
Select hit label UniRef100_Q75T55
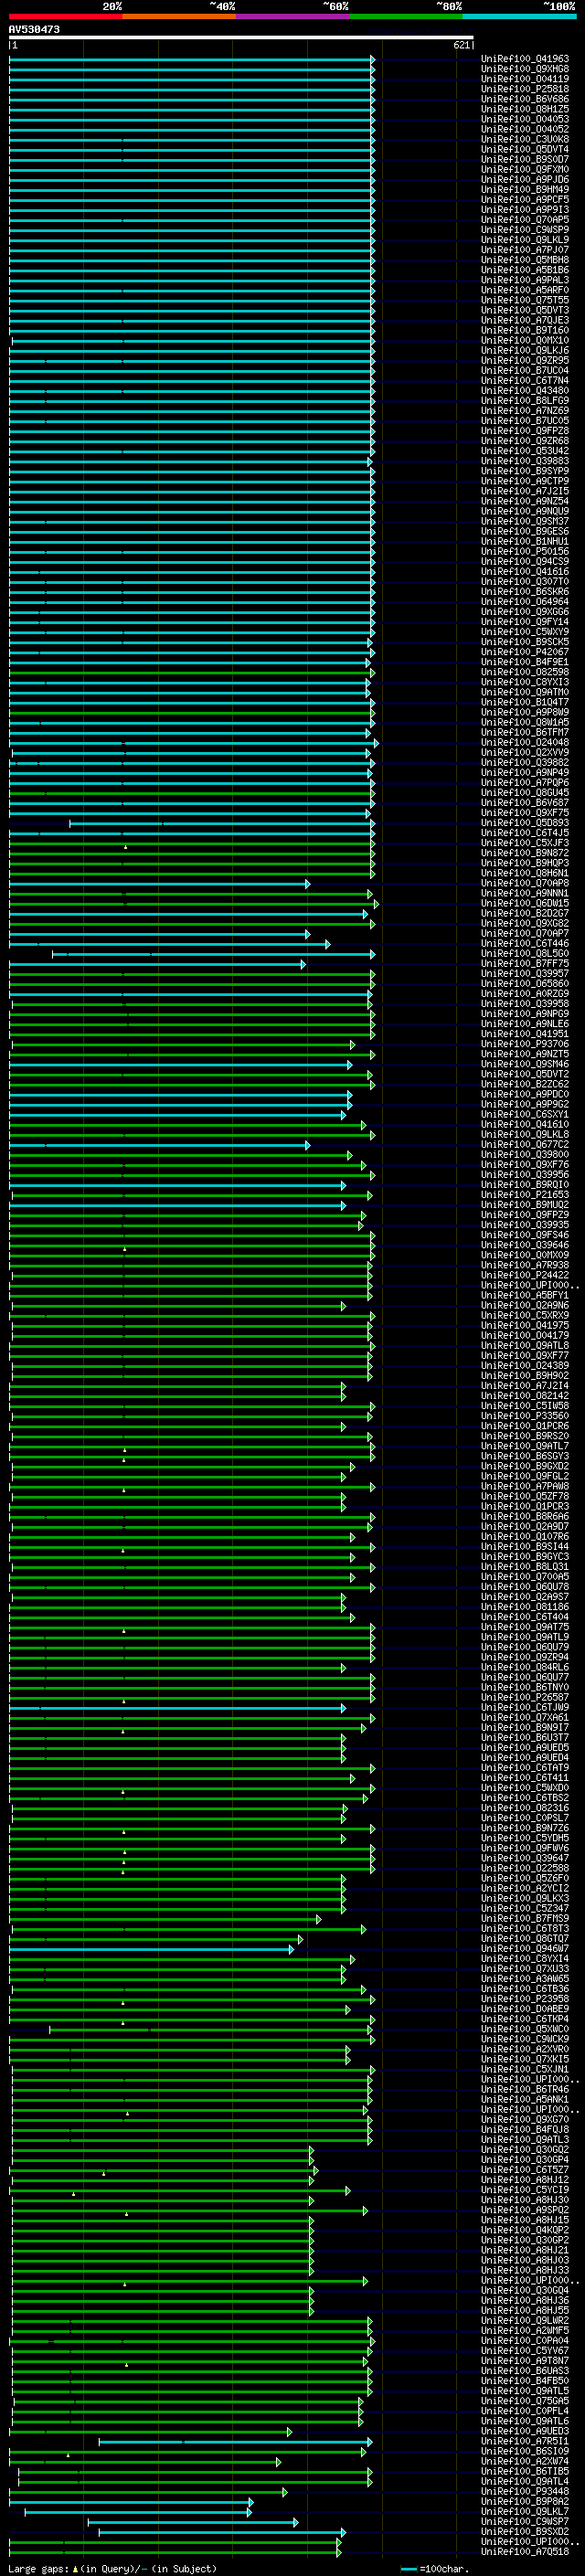(x=525, y=300)
